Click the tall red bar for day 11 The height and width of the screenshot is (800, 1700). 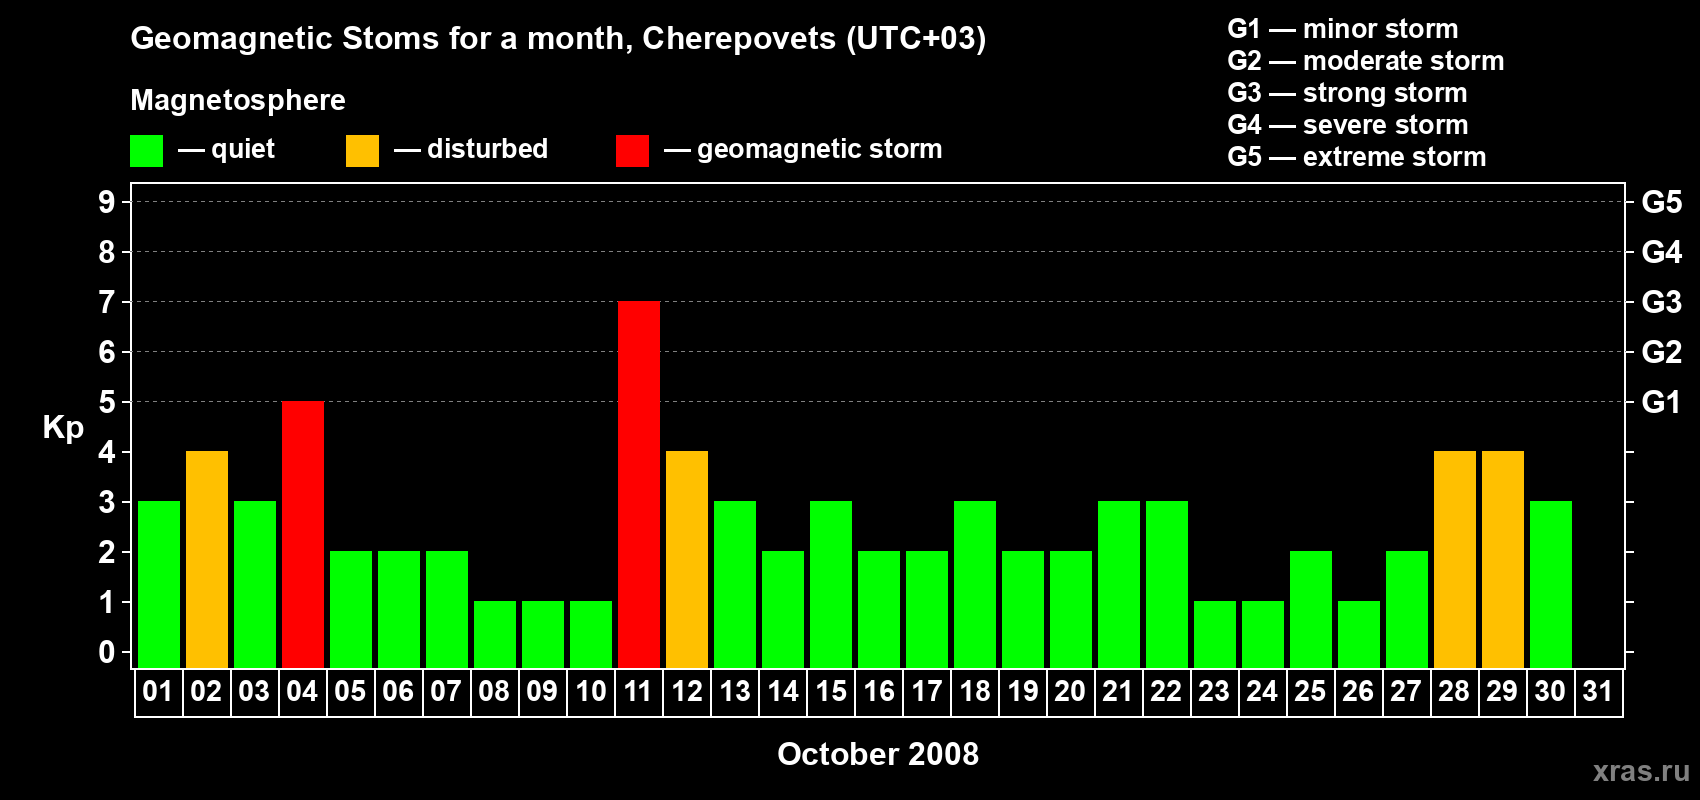click(639, 484)
